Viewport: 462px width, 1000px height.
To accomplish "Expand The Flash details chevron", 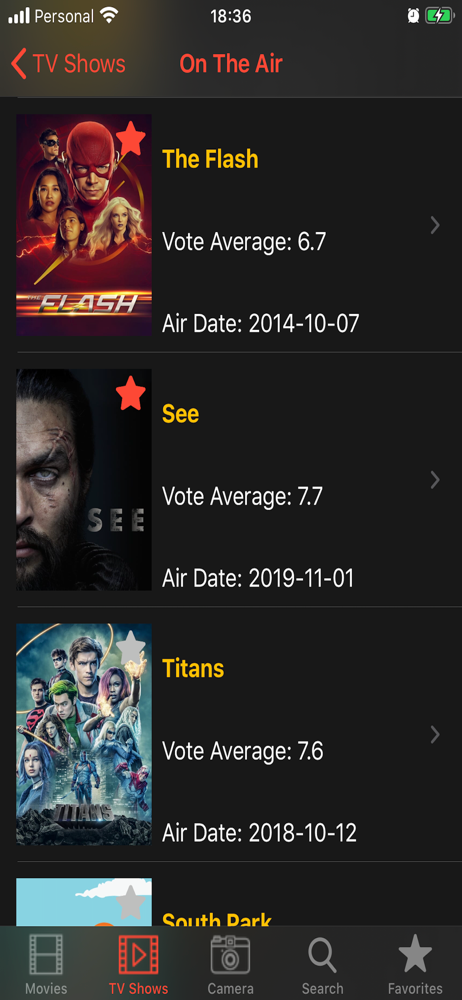I will (435, 225).
